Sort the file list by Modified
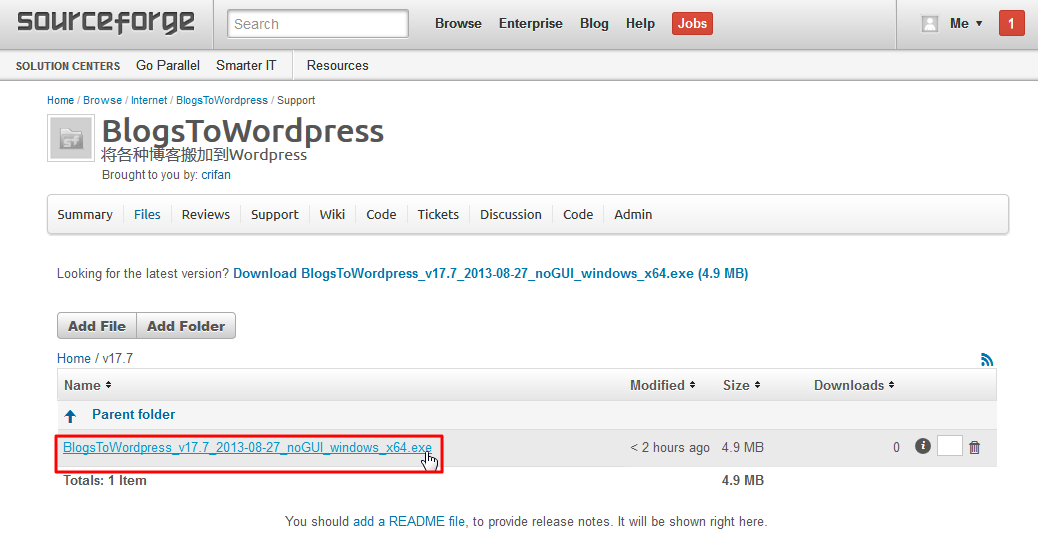The width and height of the screenshot is (1038, 553). pos(663,385)
